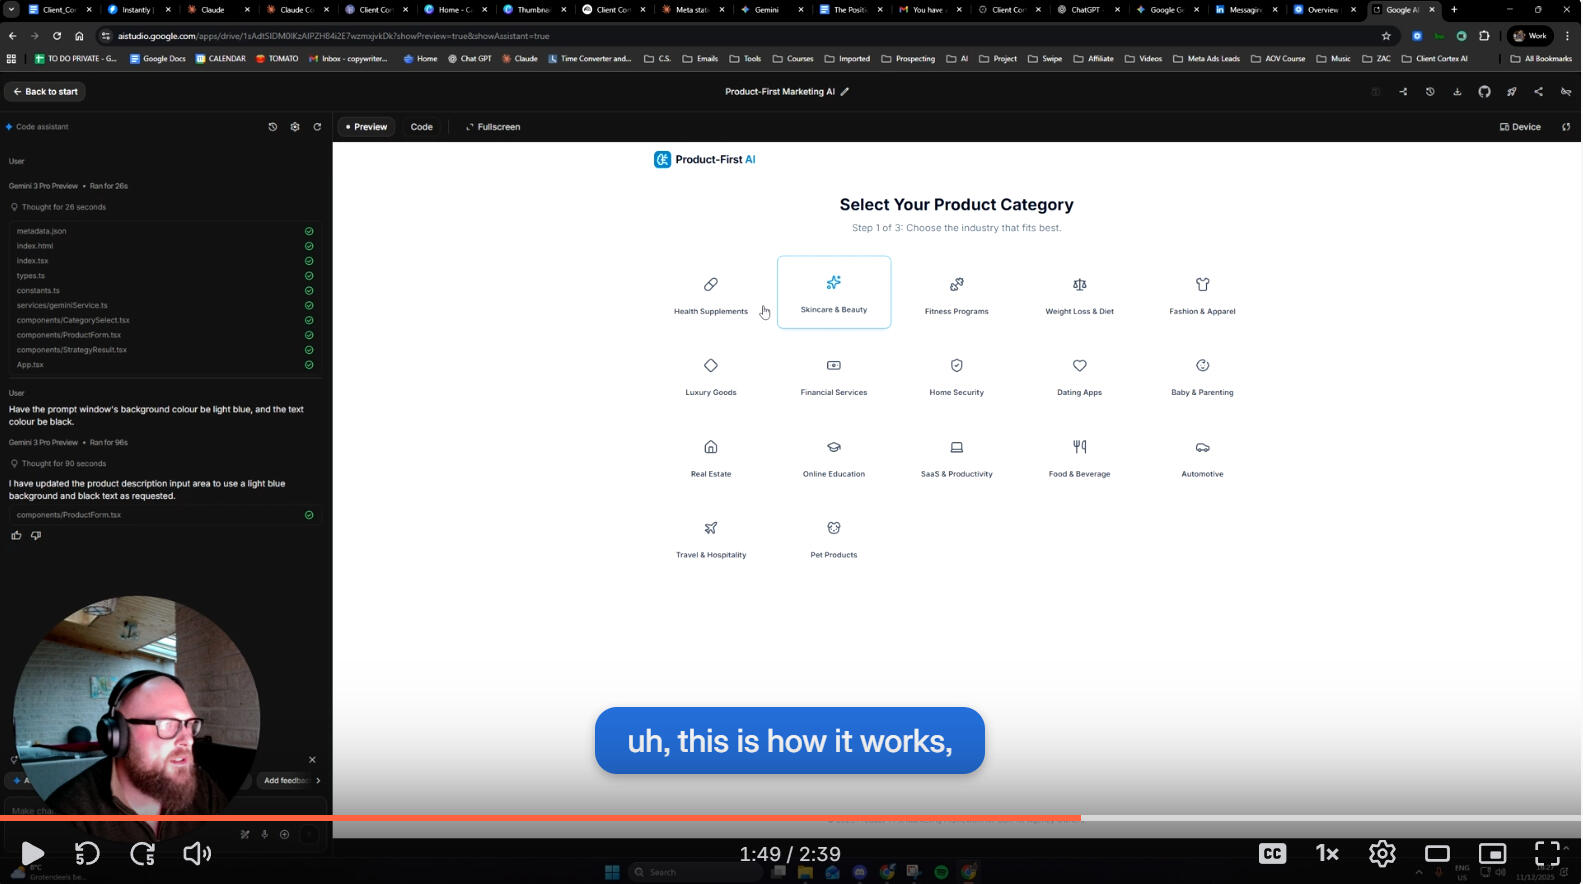Choose the Pet Products category icon

tap(833, 528)
